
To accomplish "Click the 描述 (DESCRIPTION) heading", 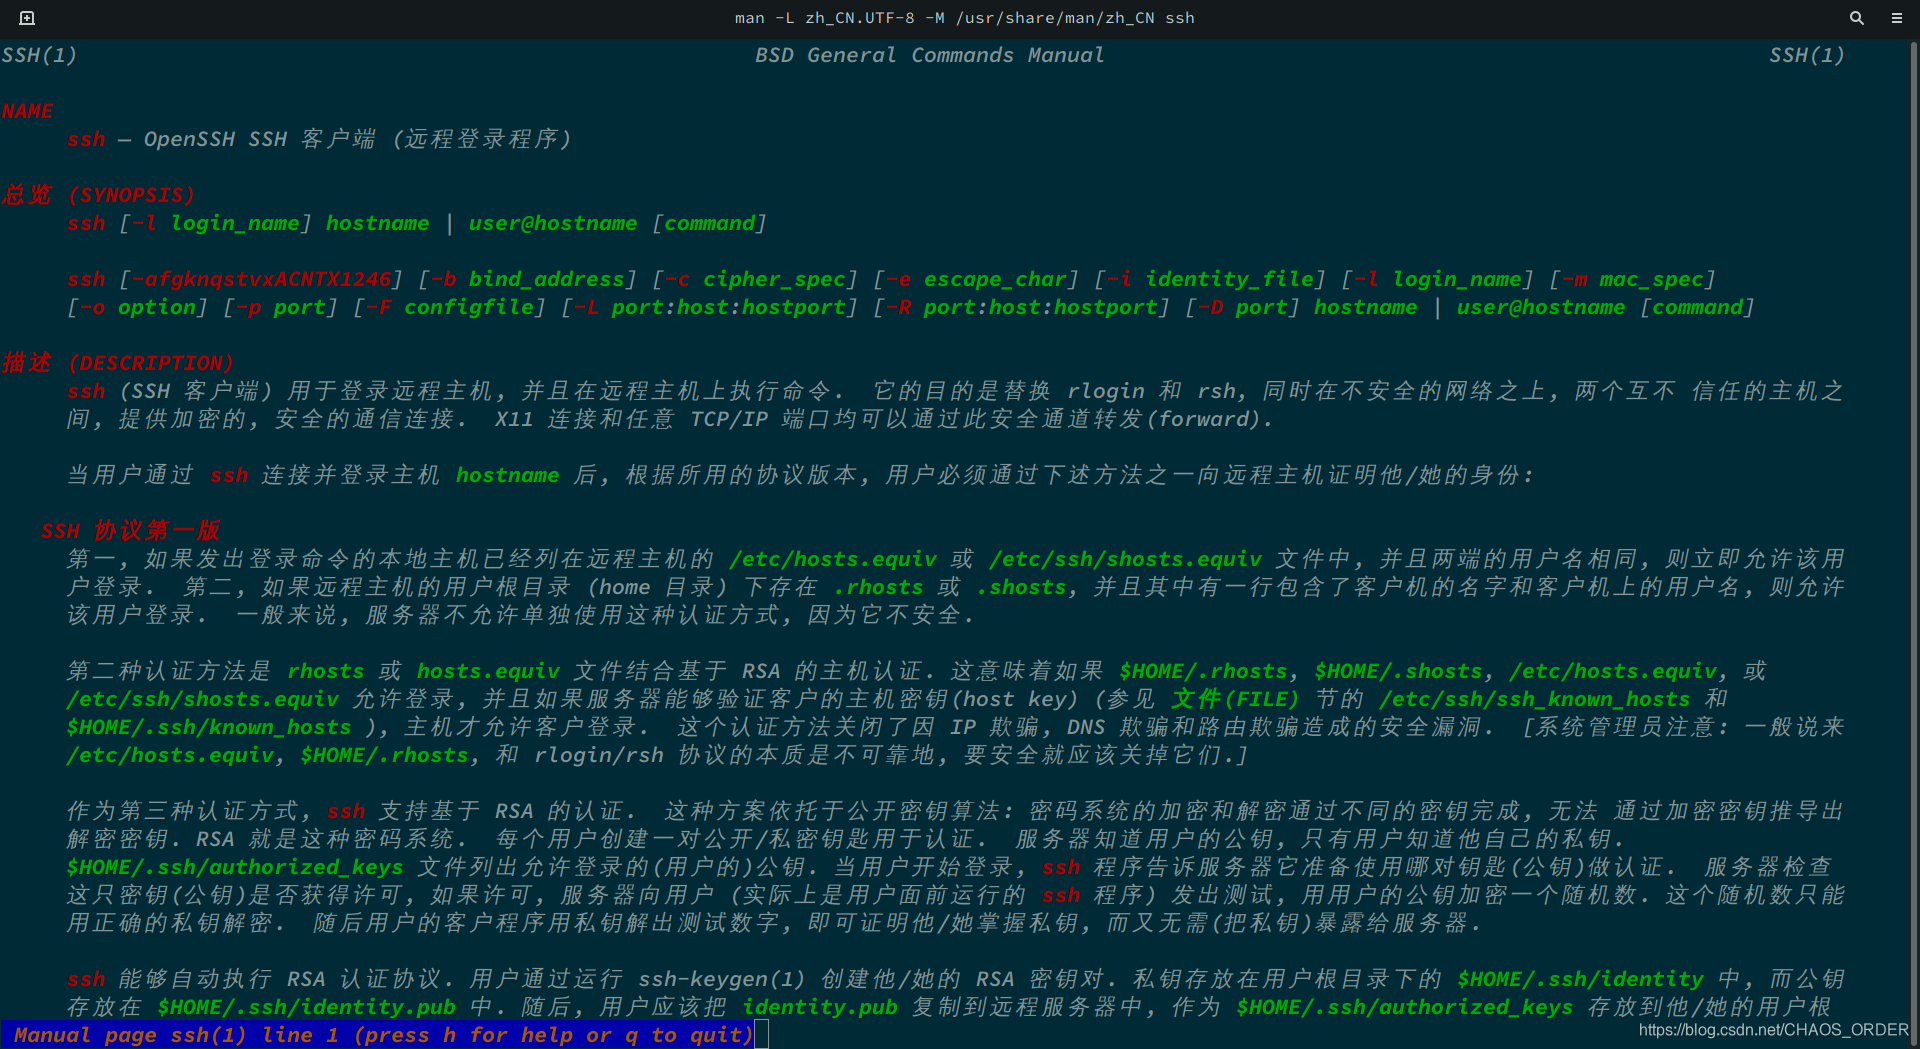I will tap(117, 363).
